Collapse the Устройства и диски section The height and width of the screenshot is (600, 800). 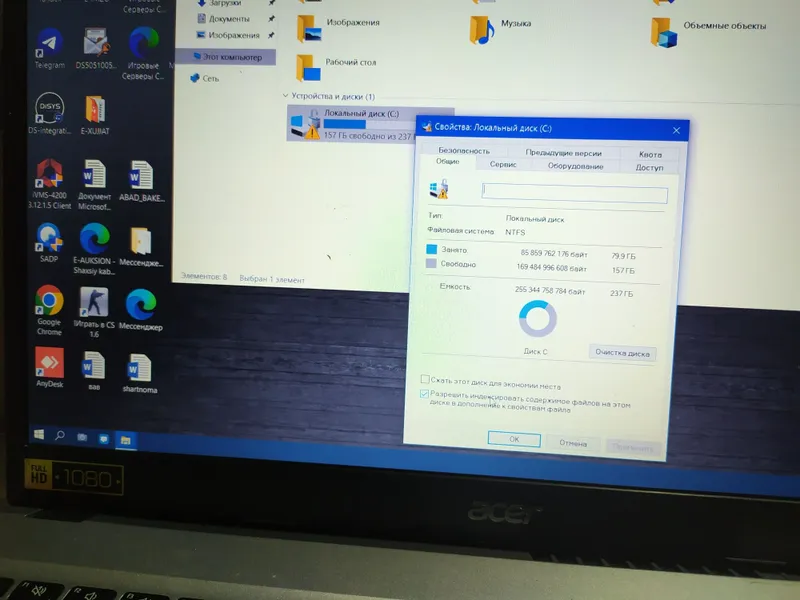pyautogui.click(x=285, y=95)
